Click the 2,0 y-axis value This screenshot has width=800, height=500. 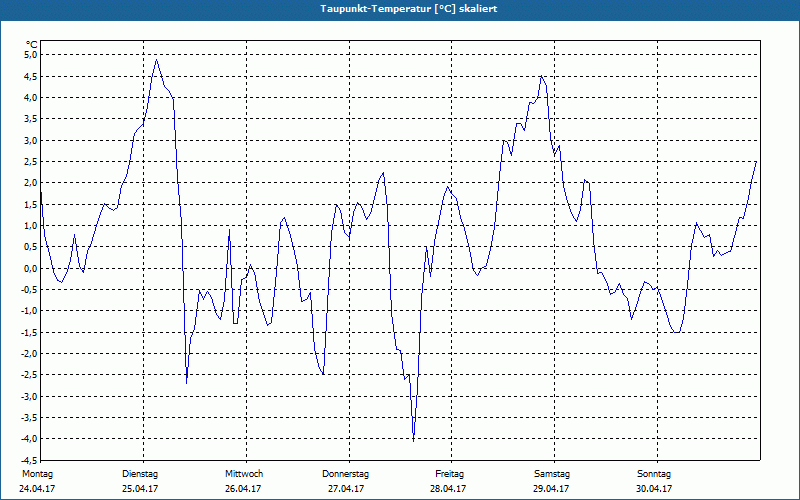click(30, 183)
